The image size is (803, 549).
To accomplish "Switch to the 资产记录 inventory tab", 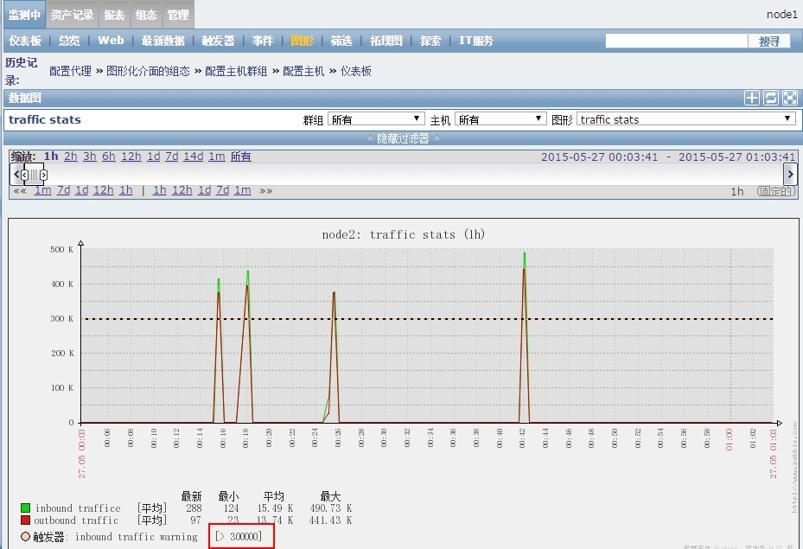I will (x=72, y=15).
